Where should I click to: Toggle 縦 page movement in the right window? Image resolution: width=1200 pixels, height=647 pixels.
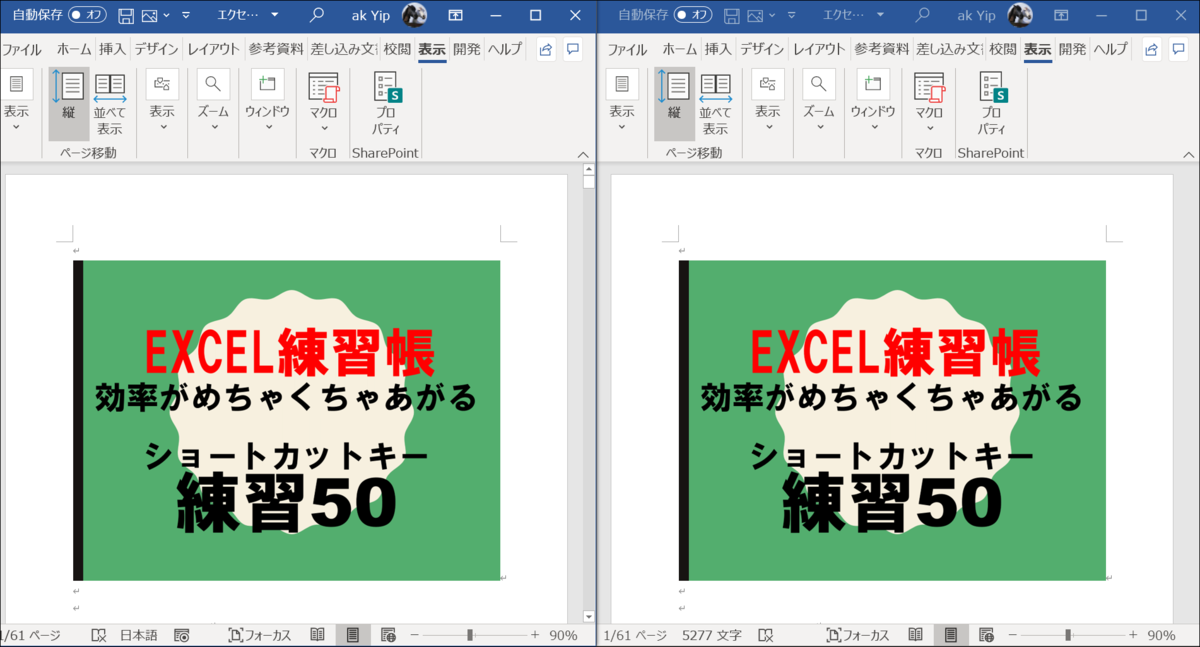click(674, 103)
